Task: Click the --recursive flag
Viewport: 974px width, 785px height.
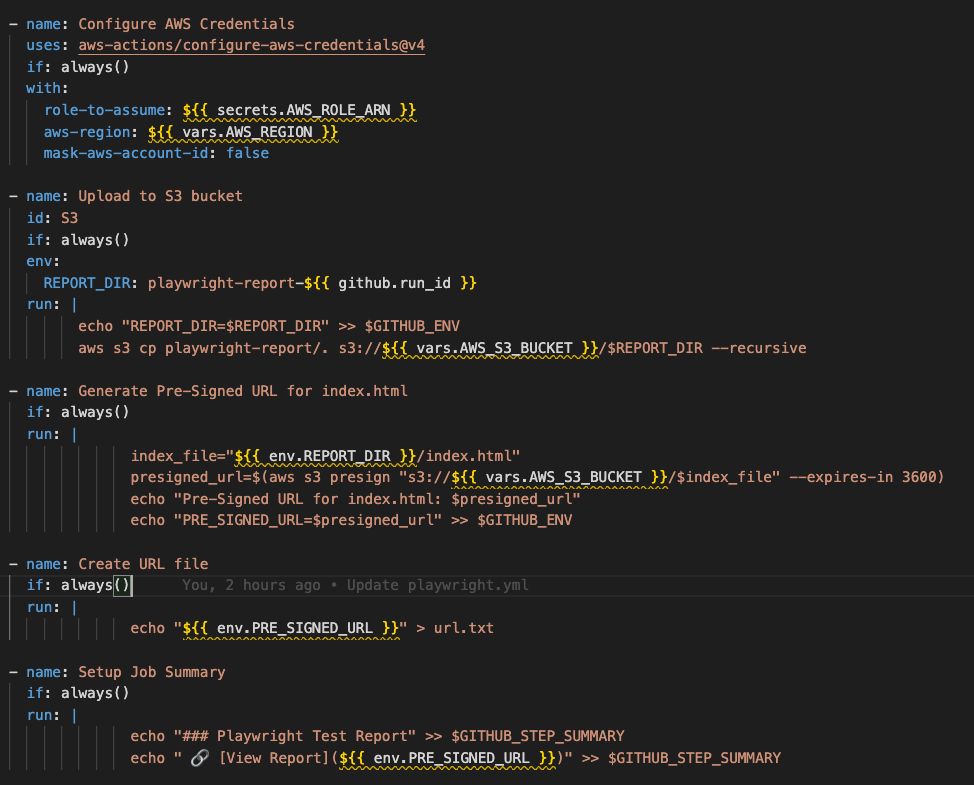Action: 758,348
